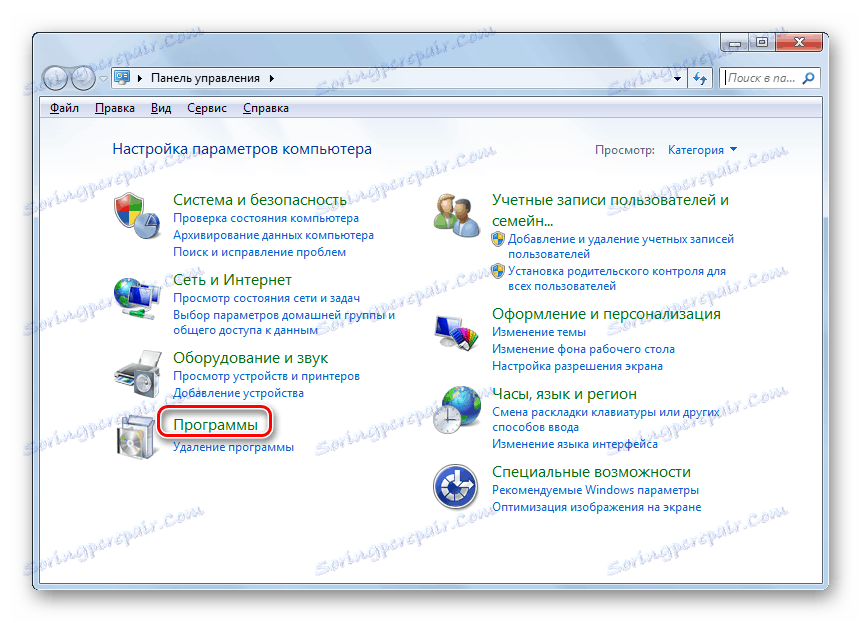This screenshot has height=623, width=862.
Task: Maximize the Control Panel window
Action: coord(761,42)
